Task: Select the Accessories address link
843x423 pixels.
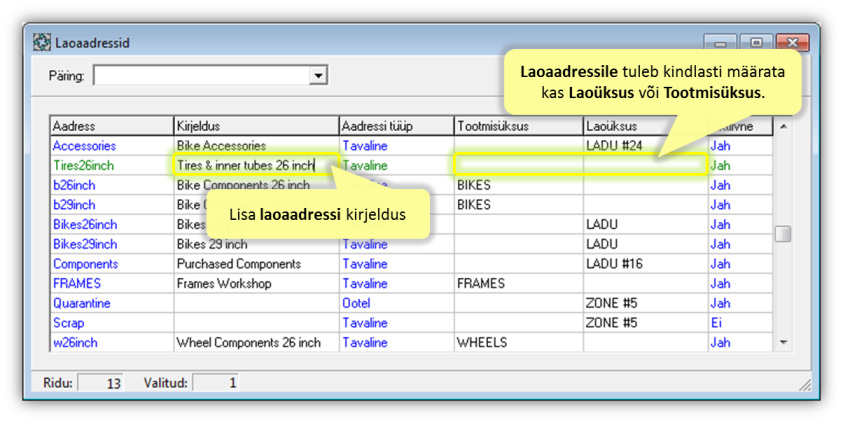Action: point(85,146)
